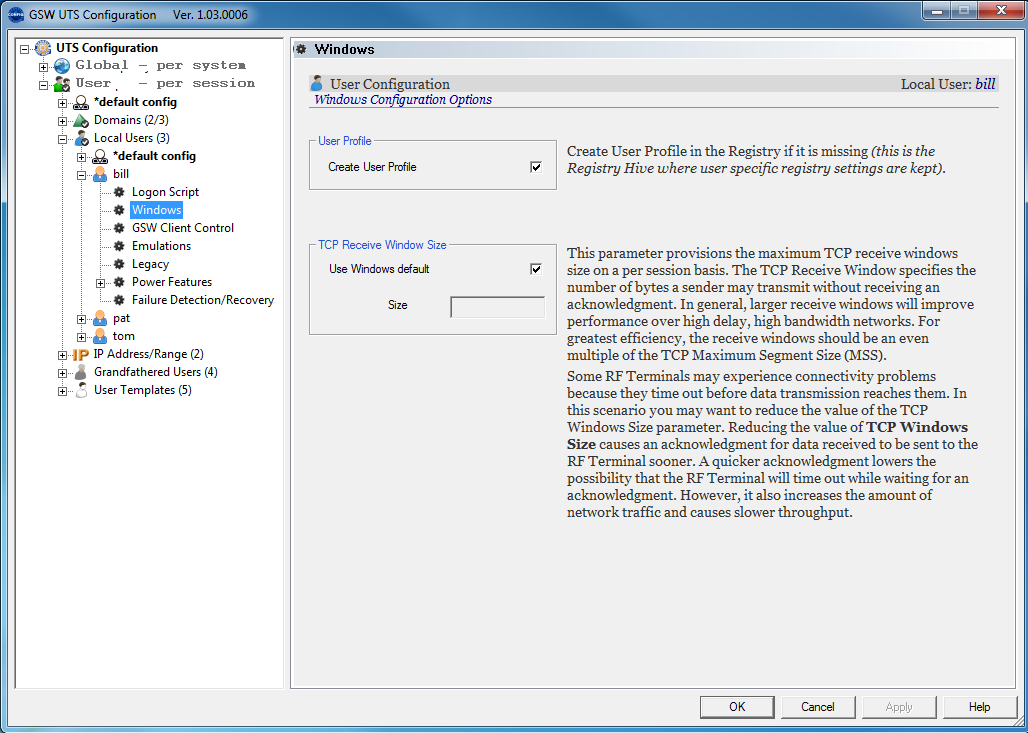Click the gear icon beside Logon Script

(x=119, y=192)
